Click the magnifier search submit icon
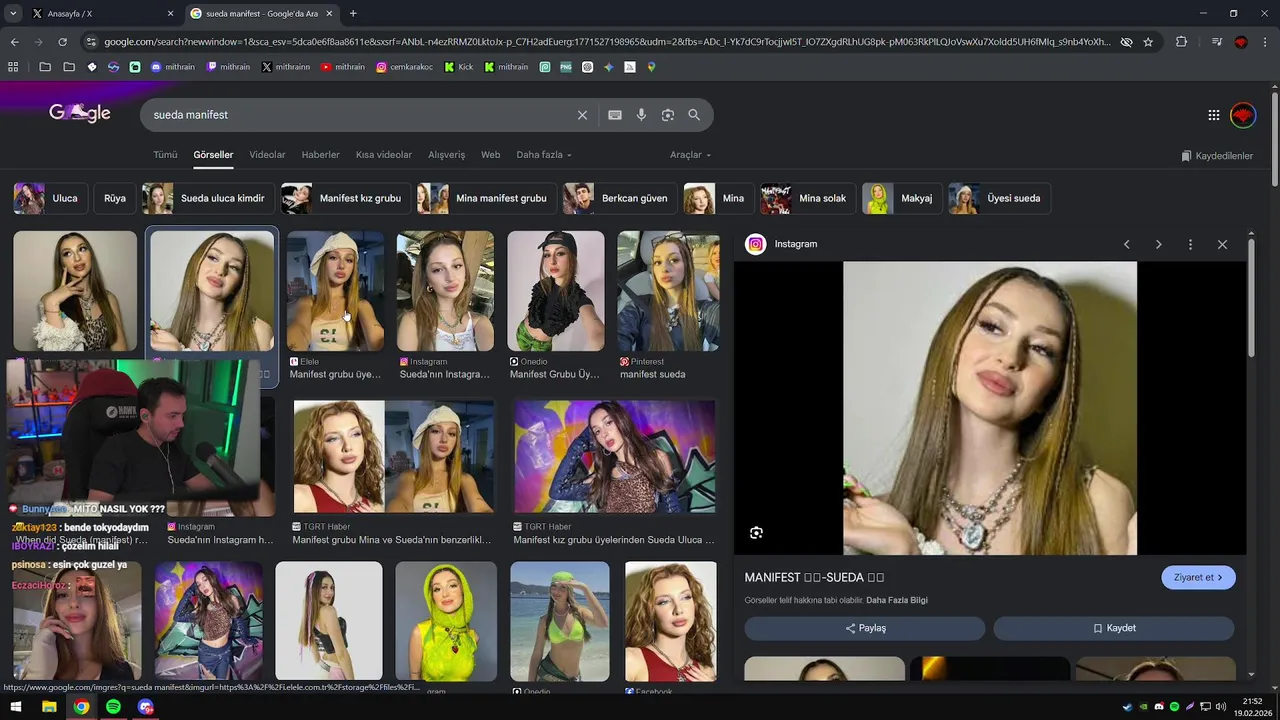The width and height of the screenshot is (1280, 720). click(694, 115)
